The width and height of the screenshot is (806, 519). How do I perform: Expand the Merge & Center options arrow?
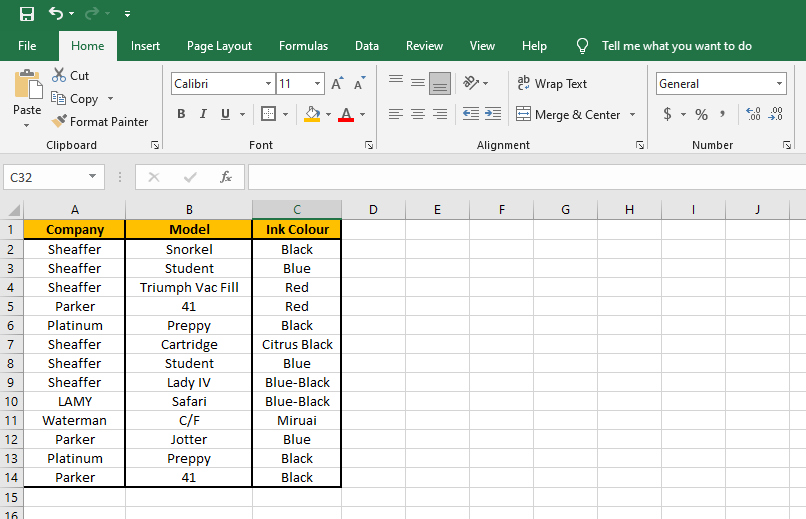(x=632, y=114)
